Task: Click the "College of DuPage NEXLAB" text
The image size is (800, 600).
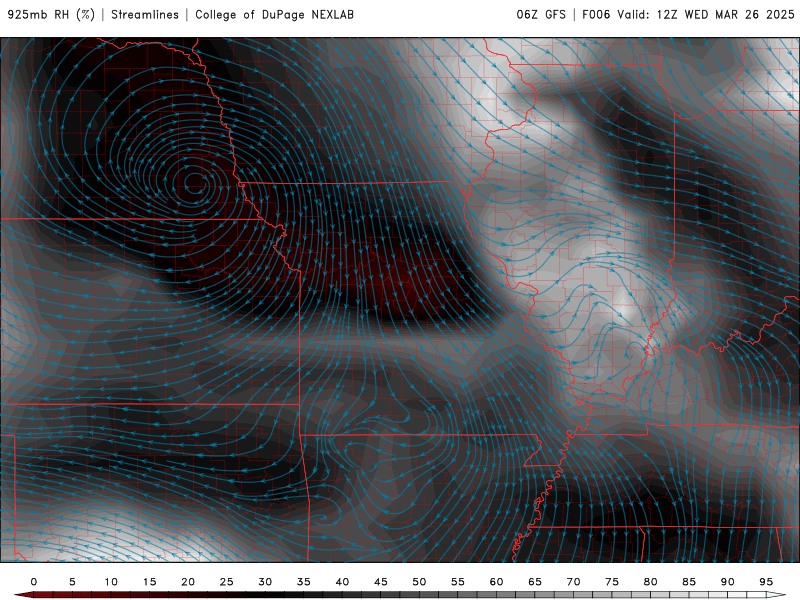Action: [274, 14]
